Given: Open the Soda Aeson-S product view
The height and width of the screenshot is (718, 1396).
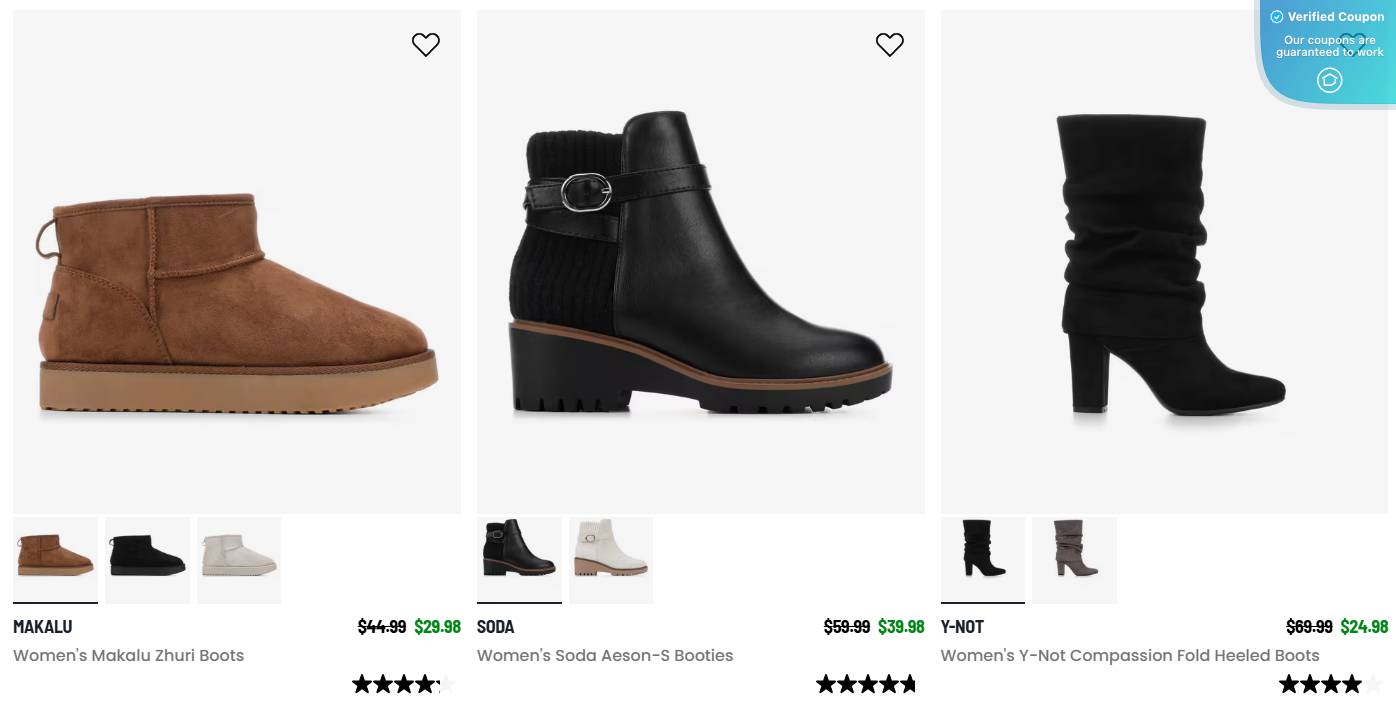Looking at the screenshot, I should click(x=700, y=262).
